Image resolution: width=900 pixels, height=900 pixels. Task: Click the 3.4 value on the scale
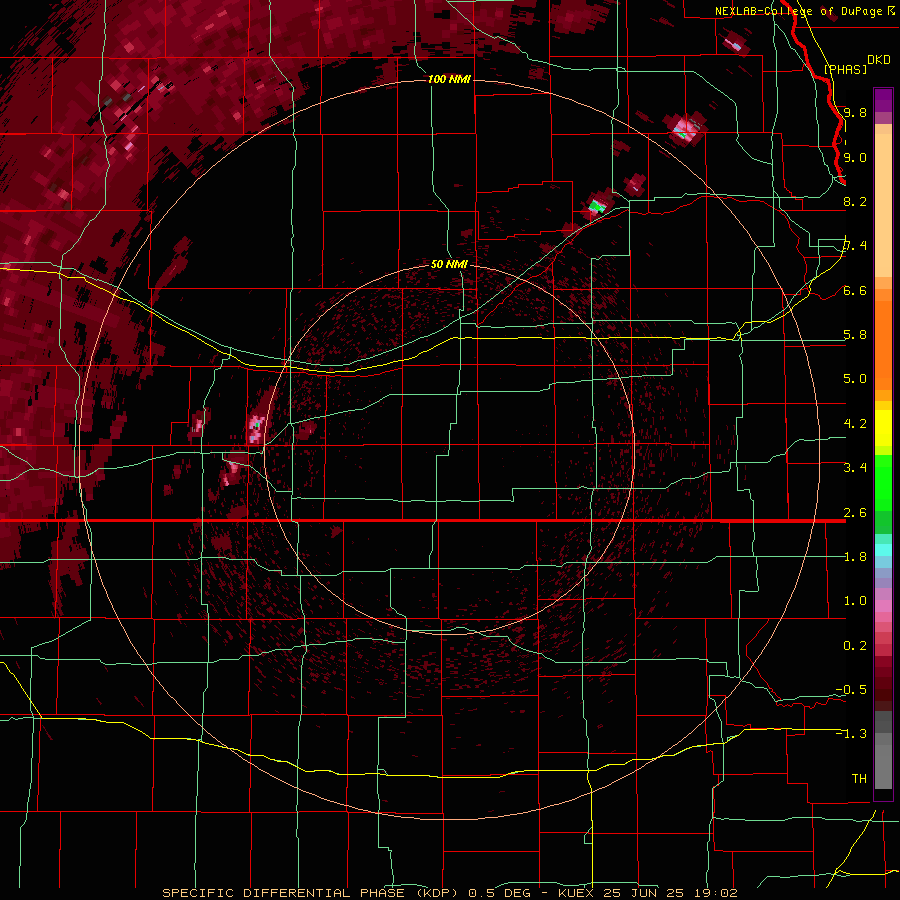(855, 468)
